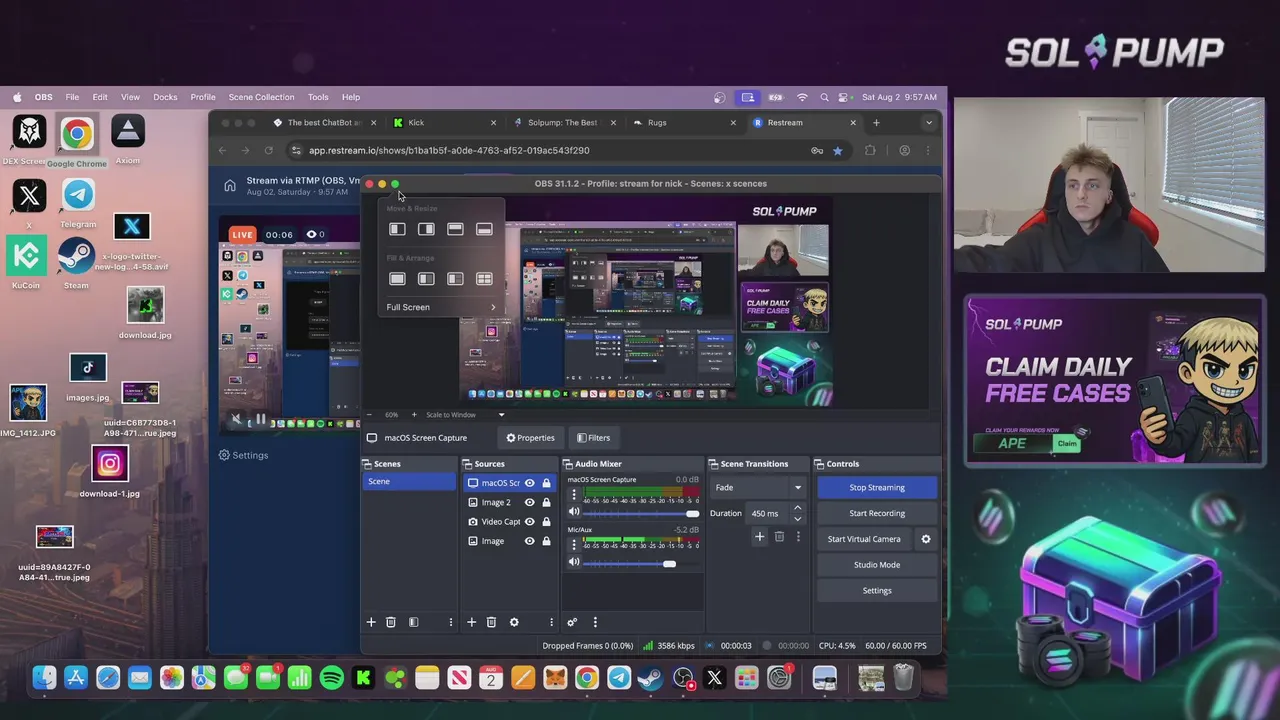Screen dimensions: 1280x720
Task: Remove scene using Scenes panel trash icon
Action: 391,622
